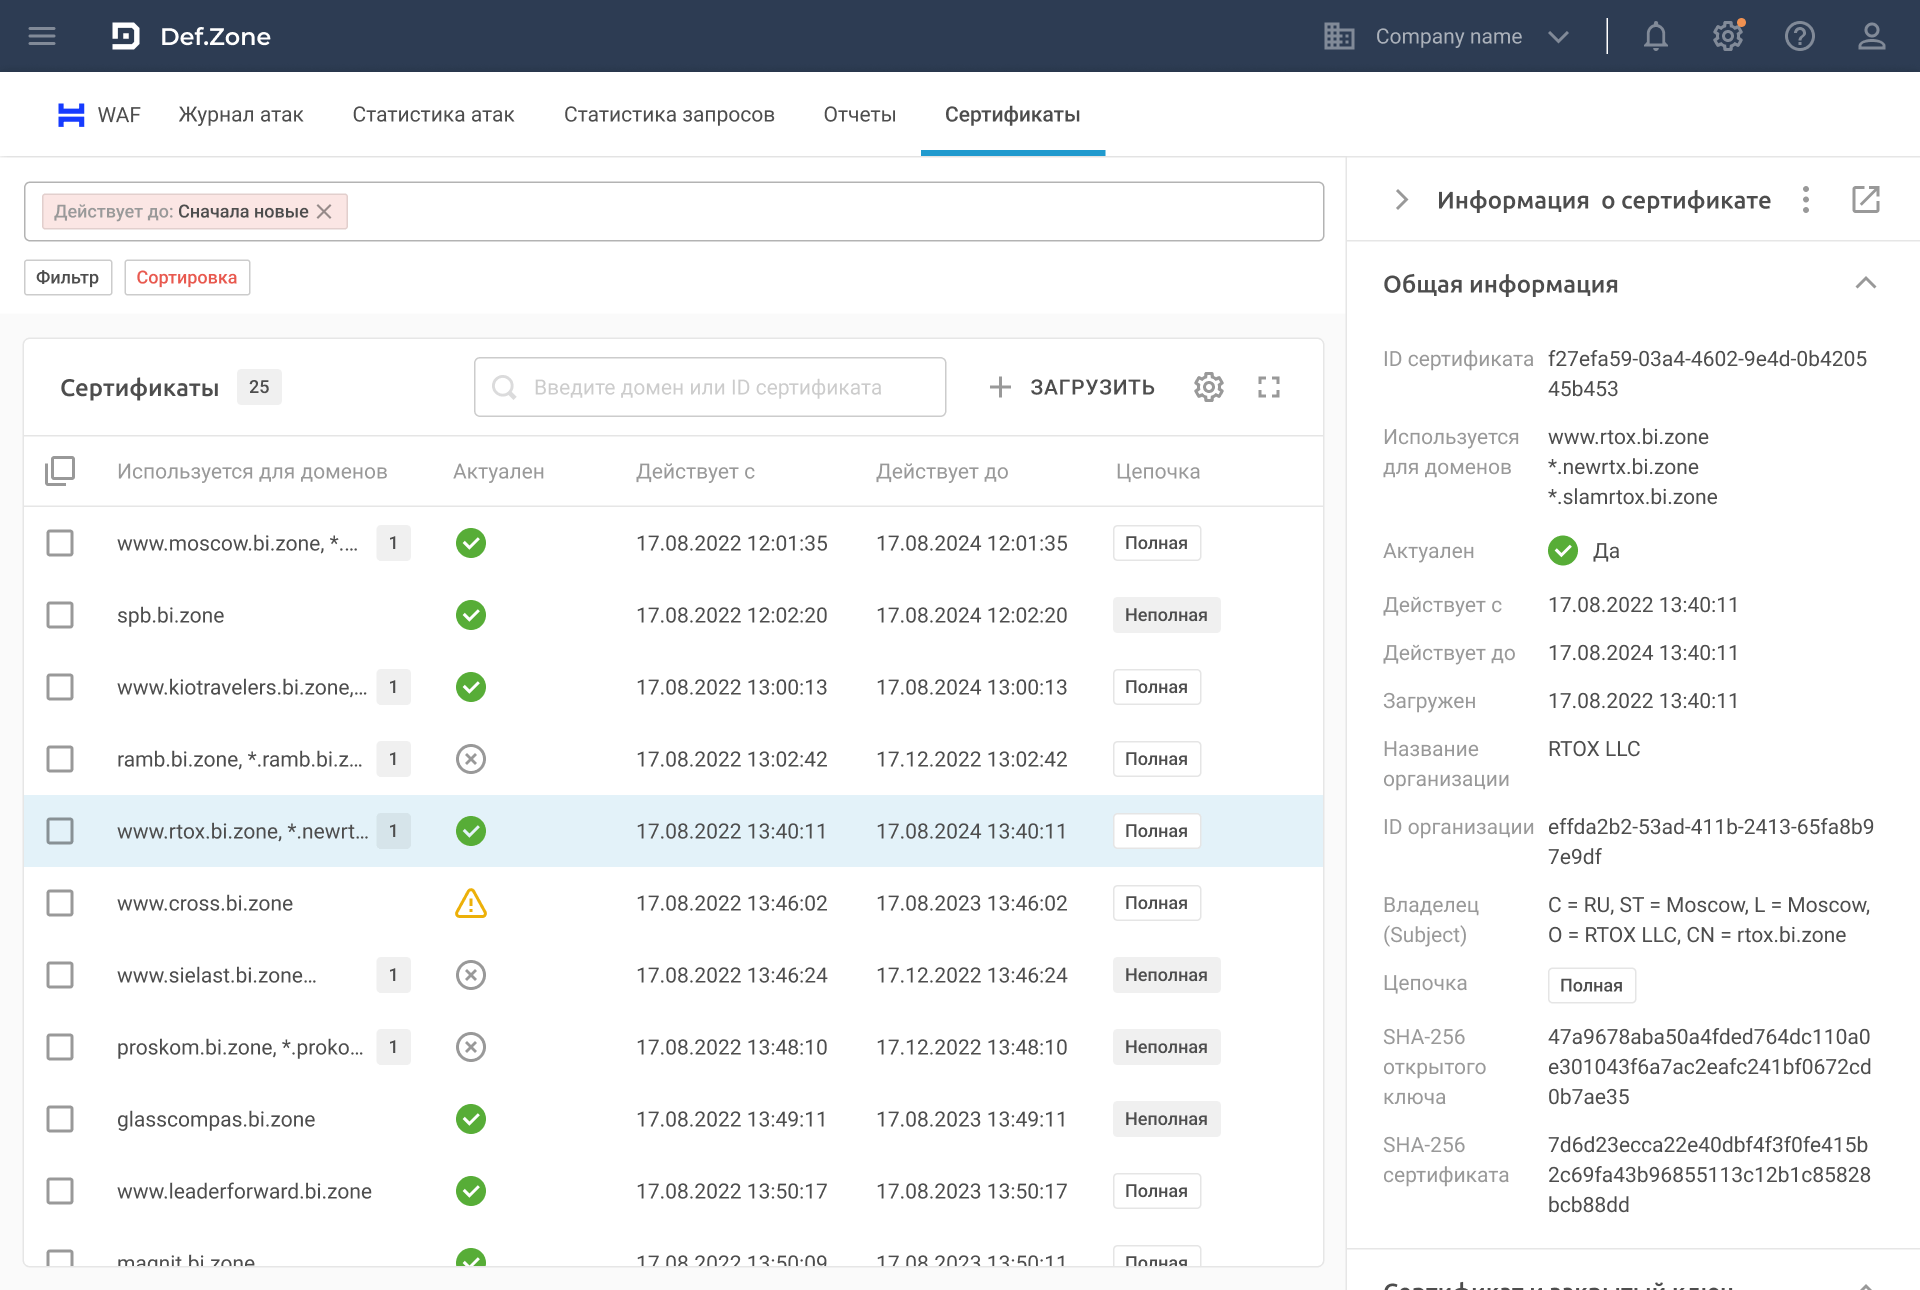
Task: Click the notifications bell icon
Action: [x=1656, y=36]
